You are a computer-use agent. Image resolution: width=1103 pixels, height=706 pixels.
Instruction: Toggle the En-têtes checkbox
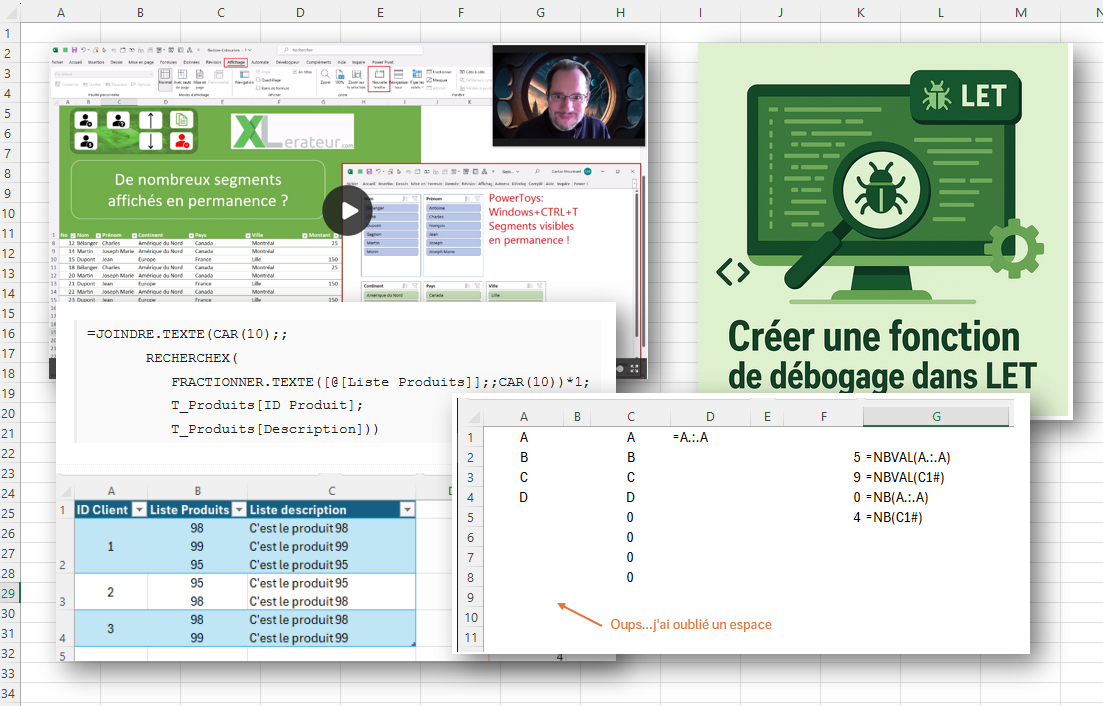tap(295, 72)
